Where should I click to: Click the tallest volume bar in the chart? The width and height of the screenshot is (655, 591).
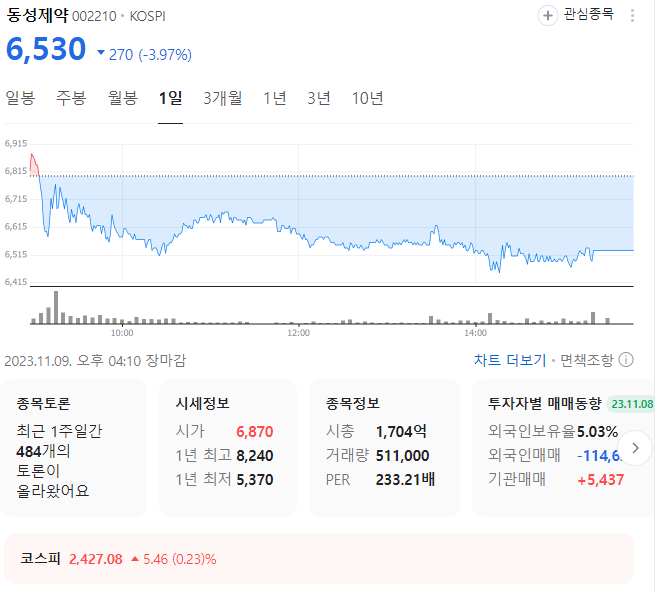[x=56, y=307]
